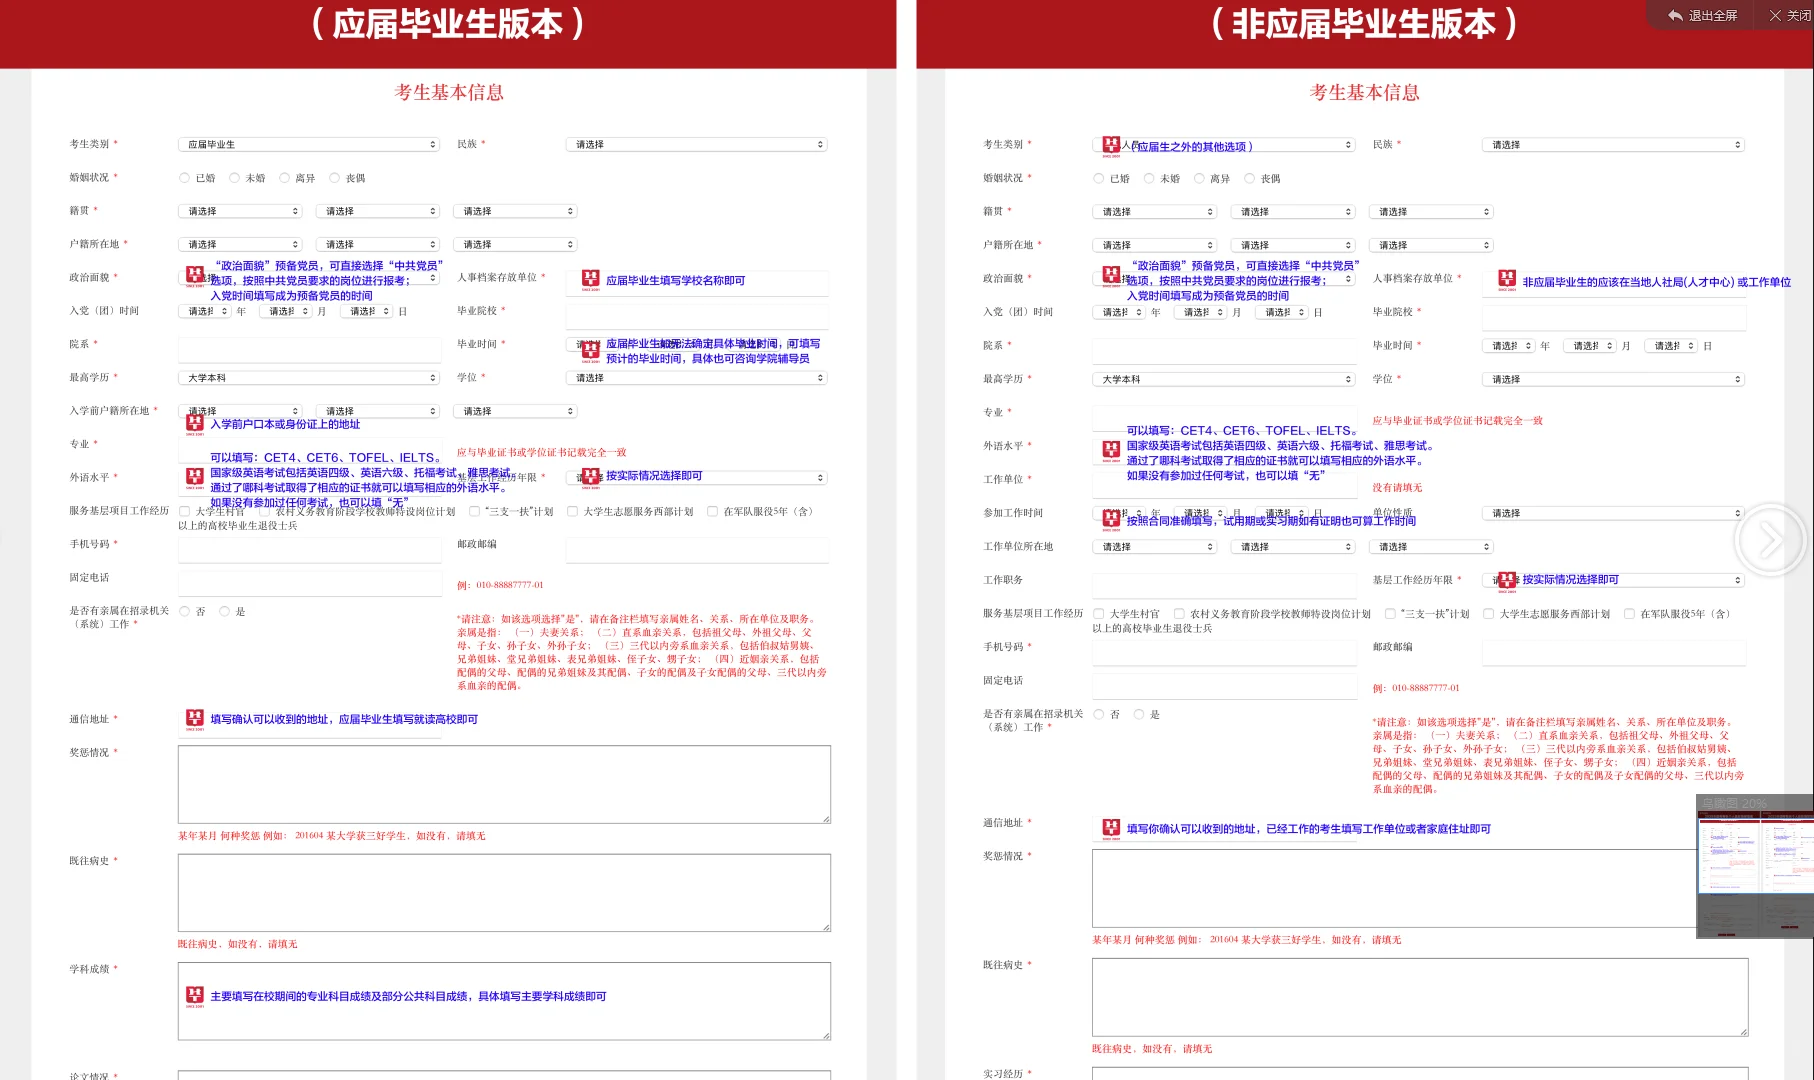Click red logo beside 主要填写在校期间的专业科目成绩 note
The height and width of the screenshot is (1080, 1814).
pyautogui.click(x=195, y=997)
